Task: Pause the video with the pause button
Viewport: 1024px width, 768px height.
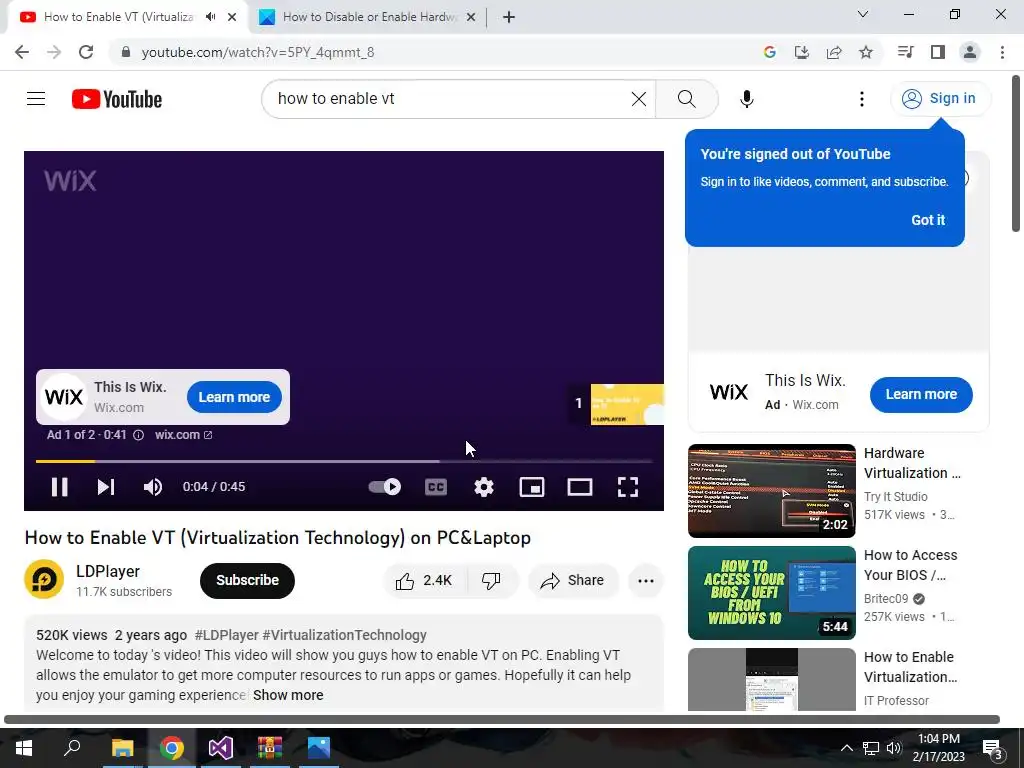Action: coord(59,487)
